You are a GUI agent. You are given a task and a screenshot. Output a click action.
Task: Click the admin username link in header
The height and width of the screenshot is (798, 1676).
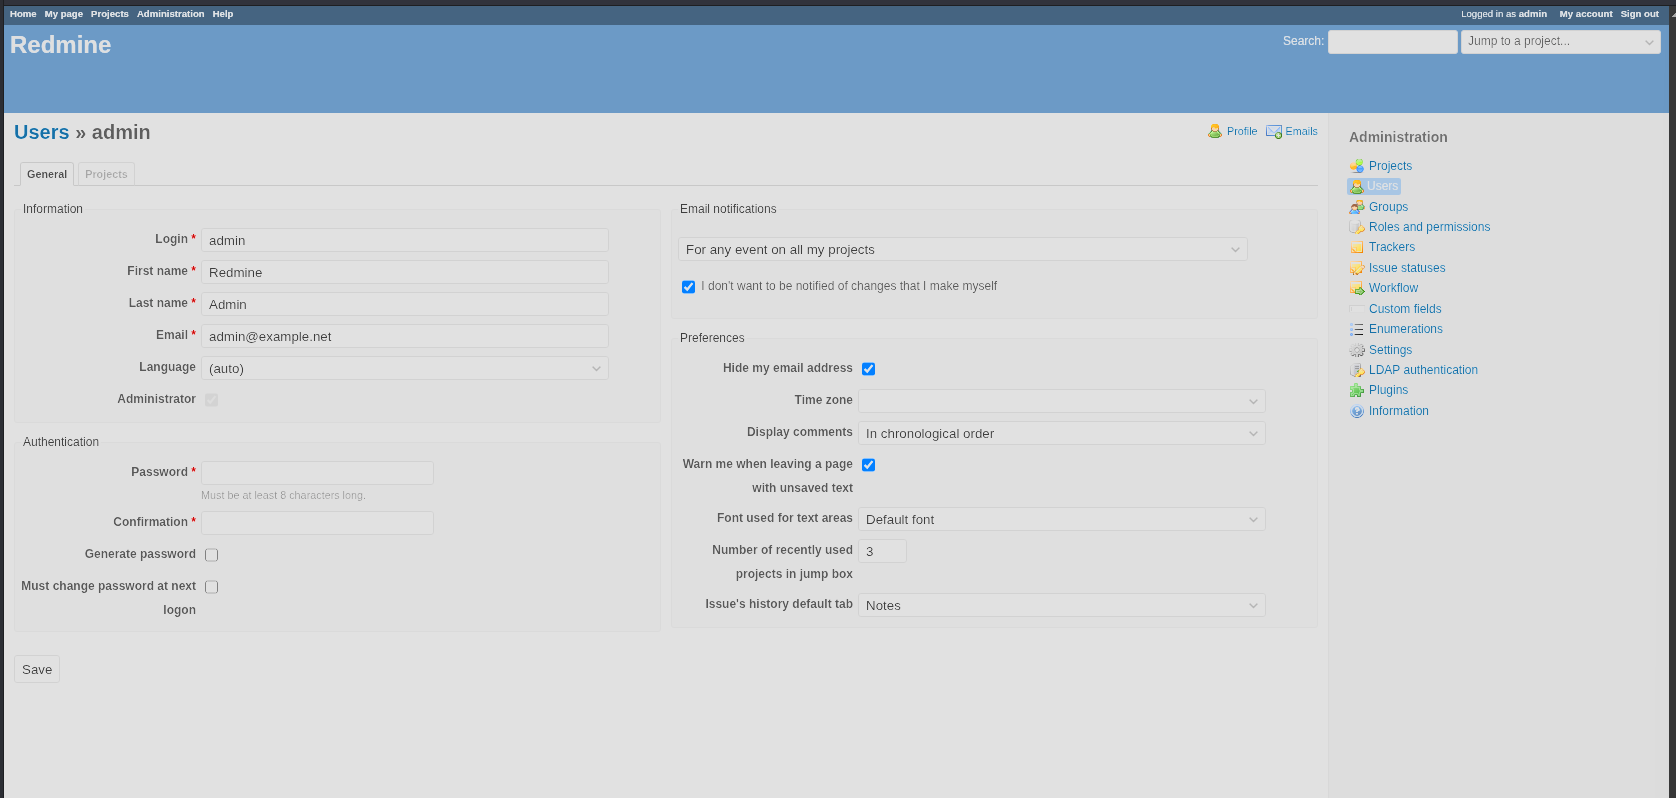click(1533, 14)
